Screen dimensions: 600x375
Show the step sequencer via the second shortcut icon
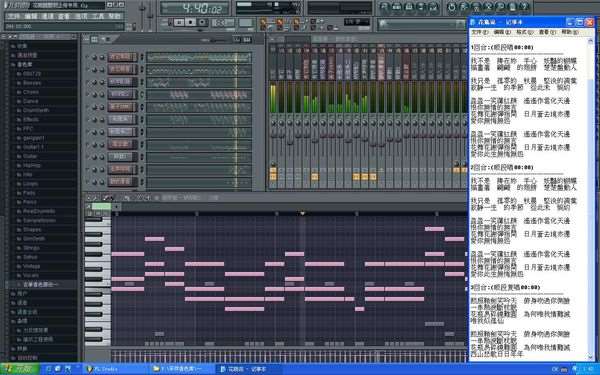[x=396, y=7]
